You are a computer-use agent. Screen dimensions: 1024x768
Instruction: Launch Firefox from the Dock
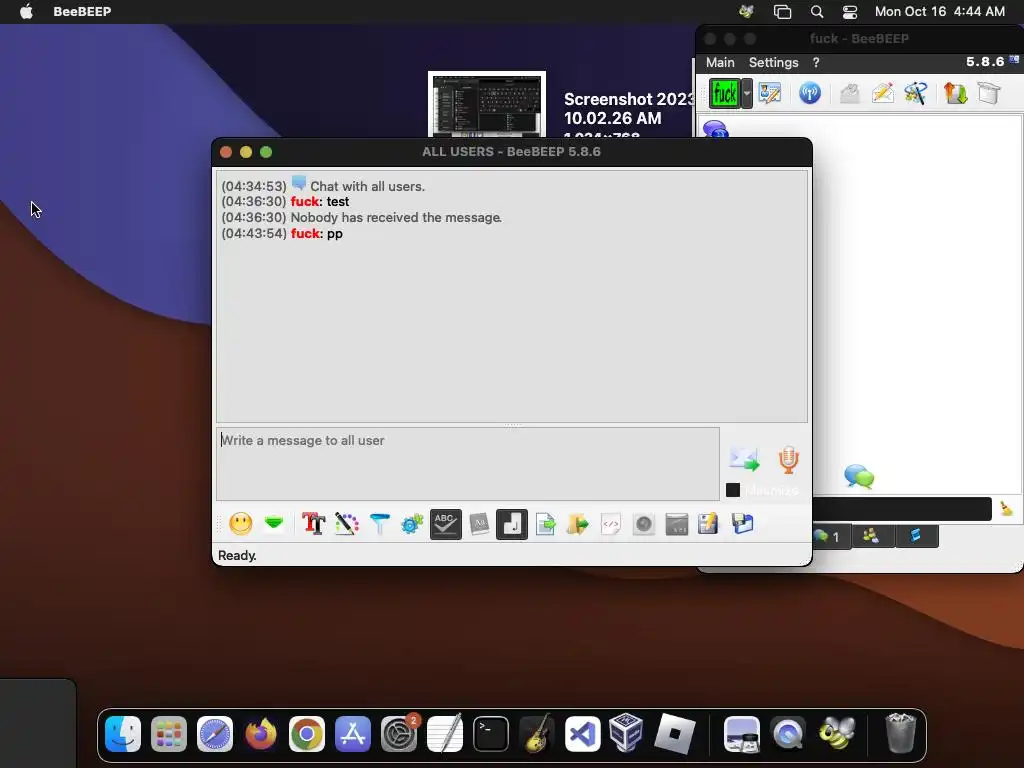coord(261,734)
